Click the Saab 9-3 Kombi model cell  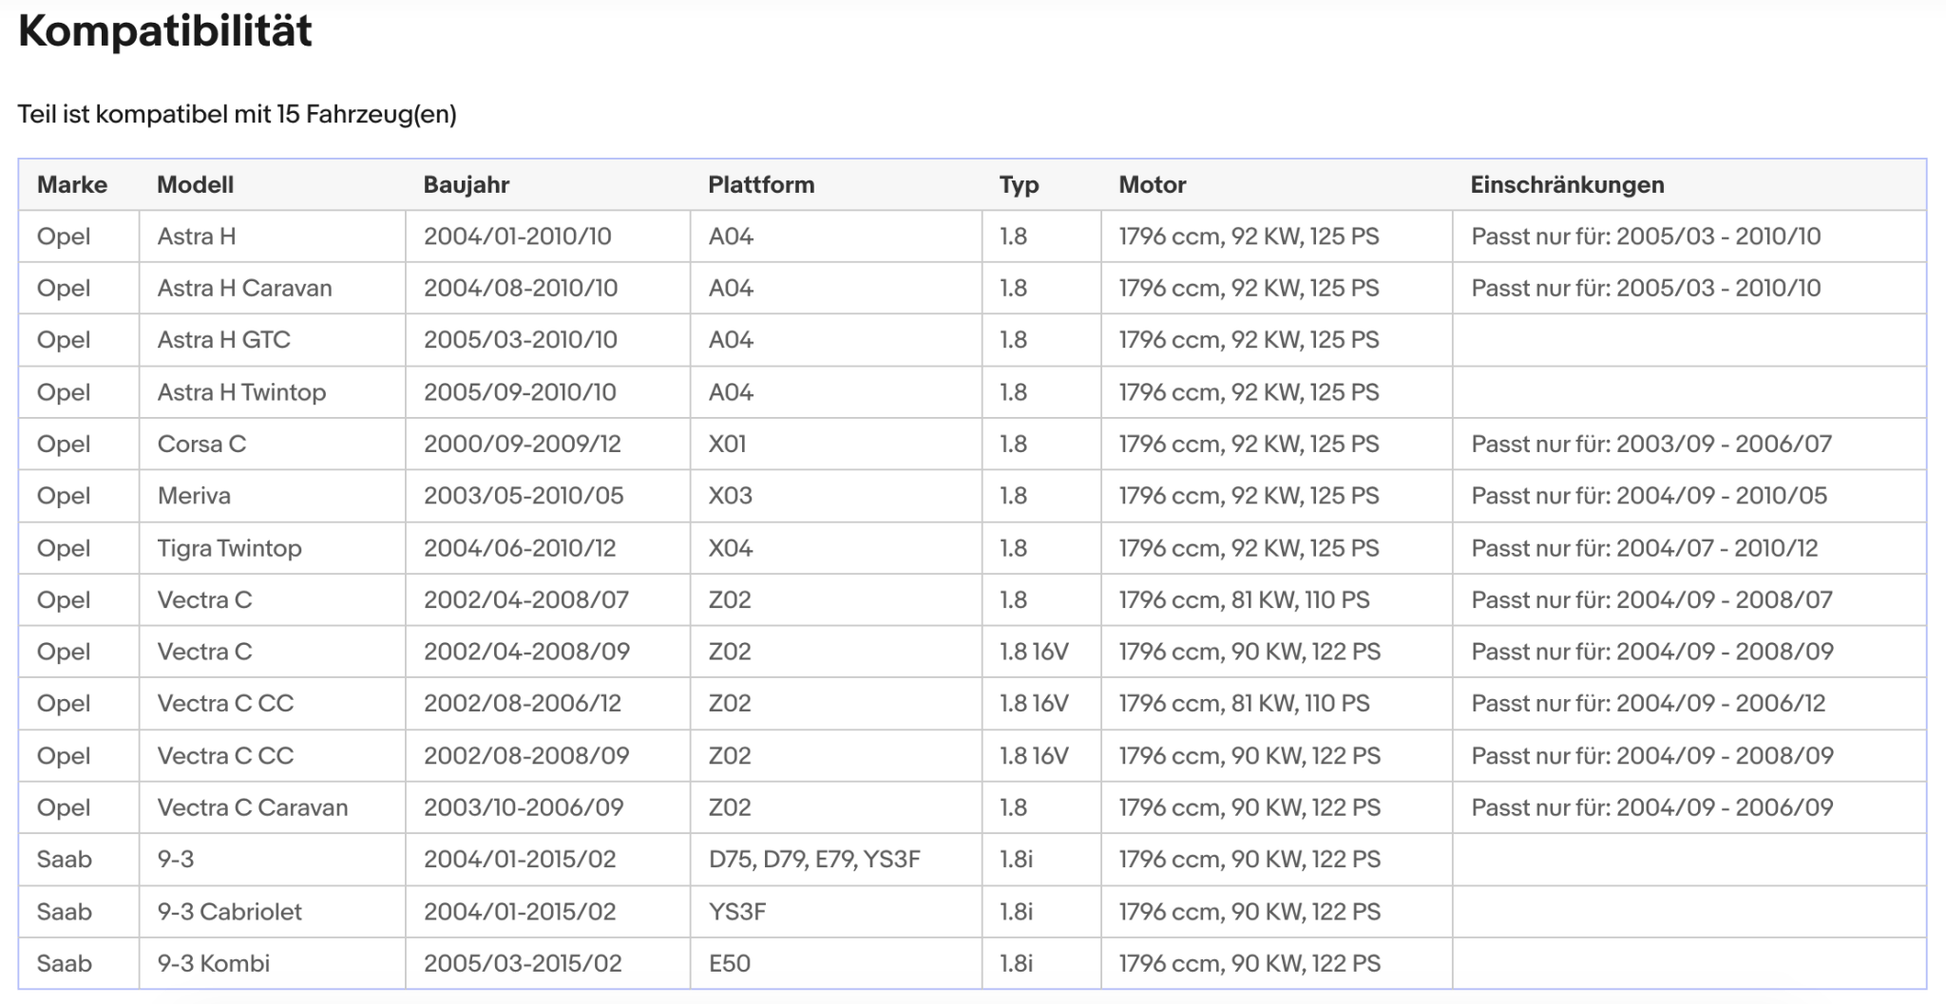(213, 963)
